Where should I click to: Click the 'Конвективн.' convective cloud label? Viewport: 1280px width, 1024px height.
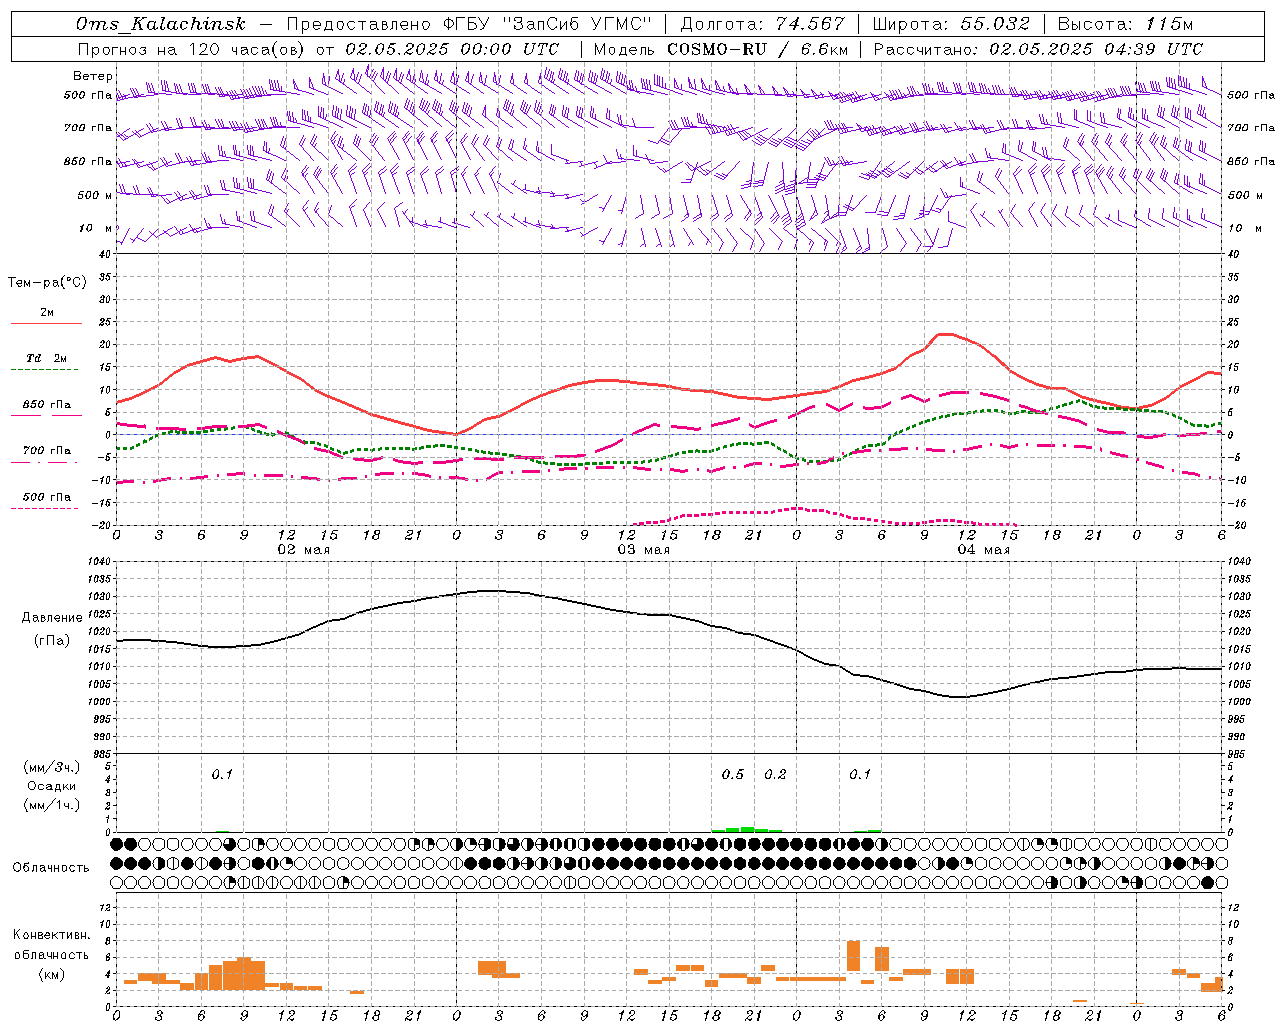coord(51,935)
